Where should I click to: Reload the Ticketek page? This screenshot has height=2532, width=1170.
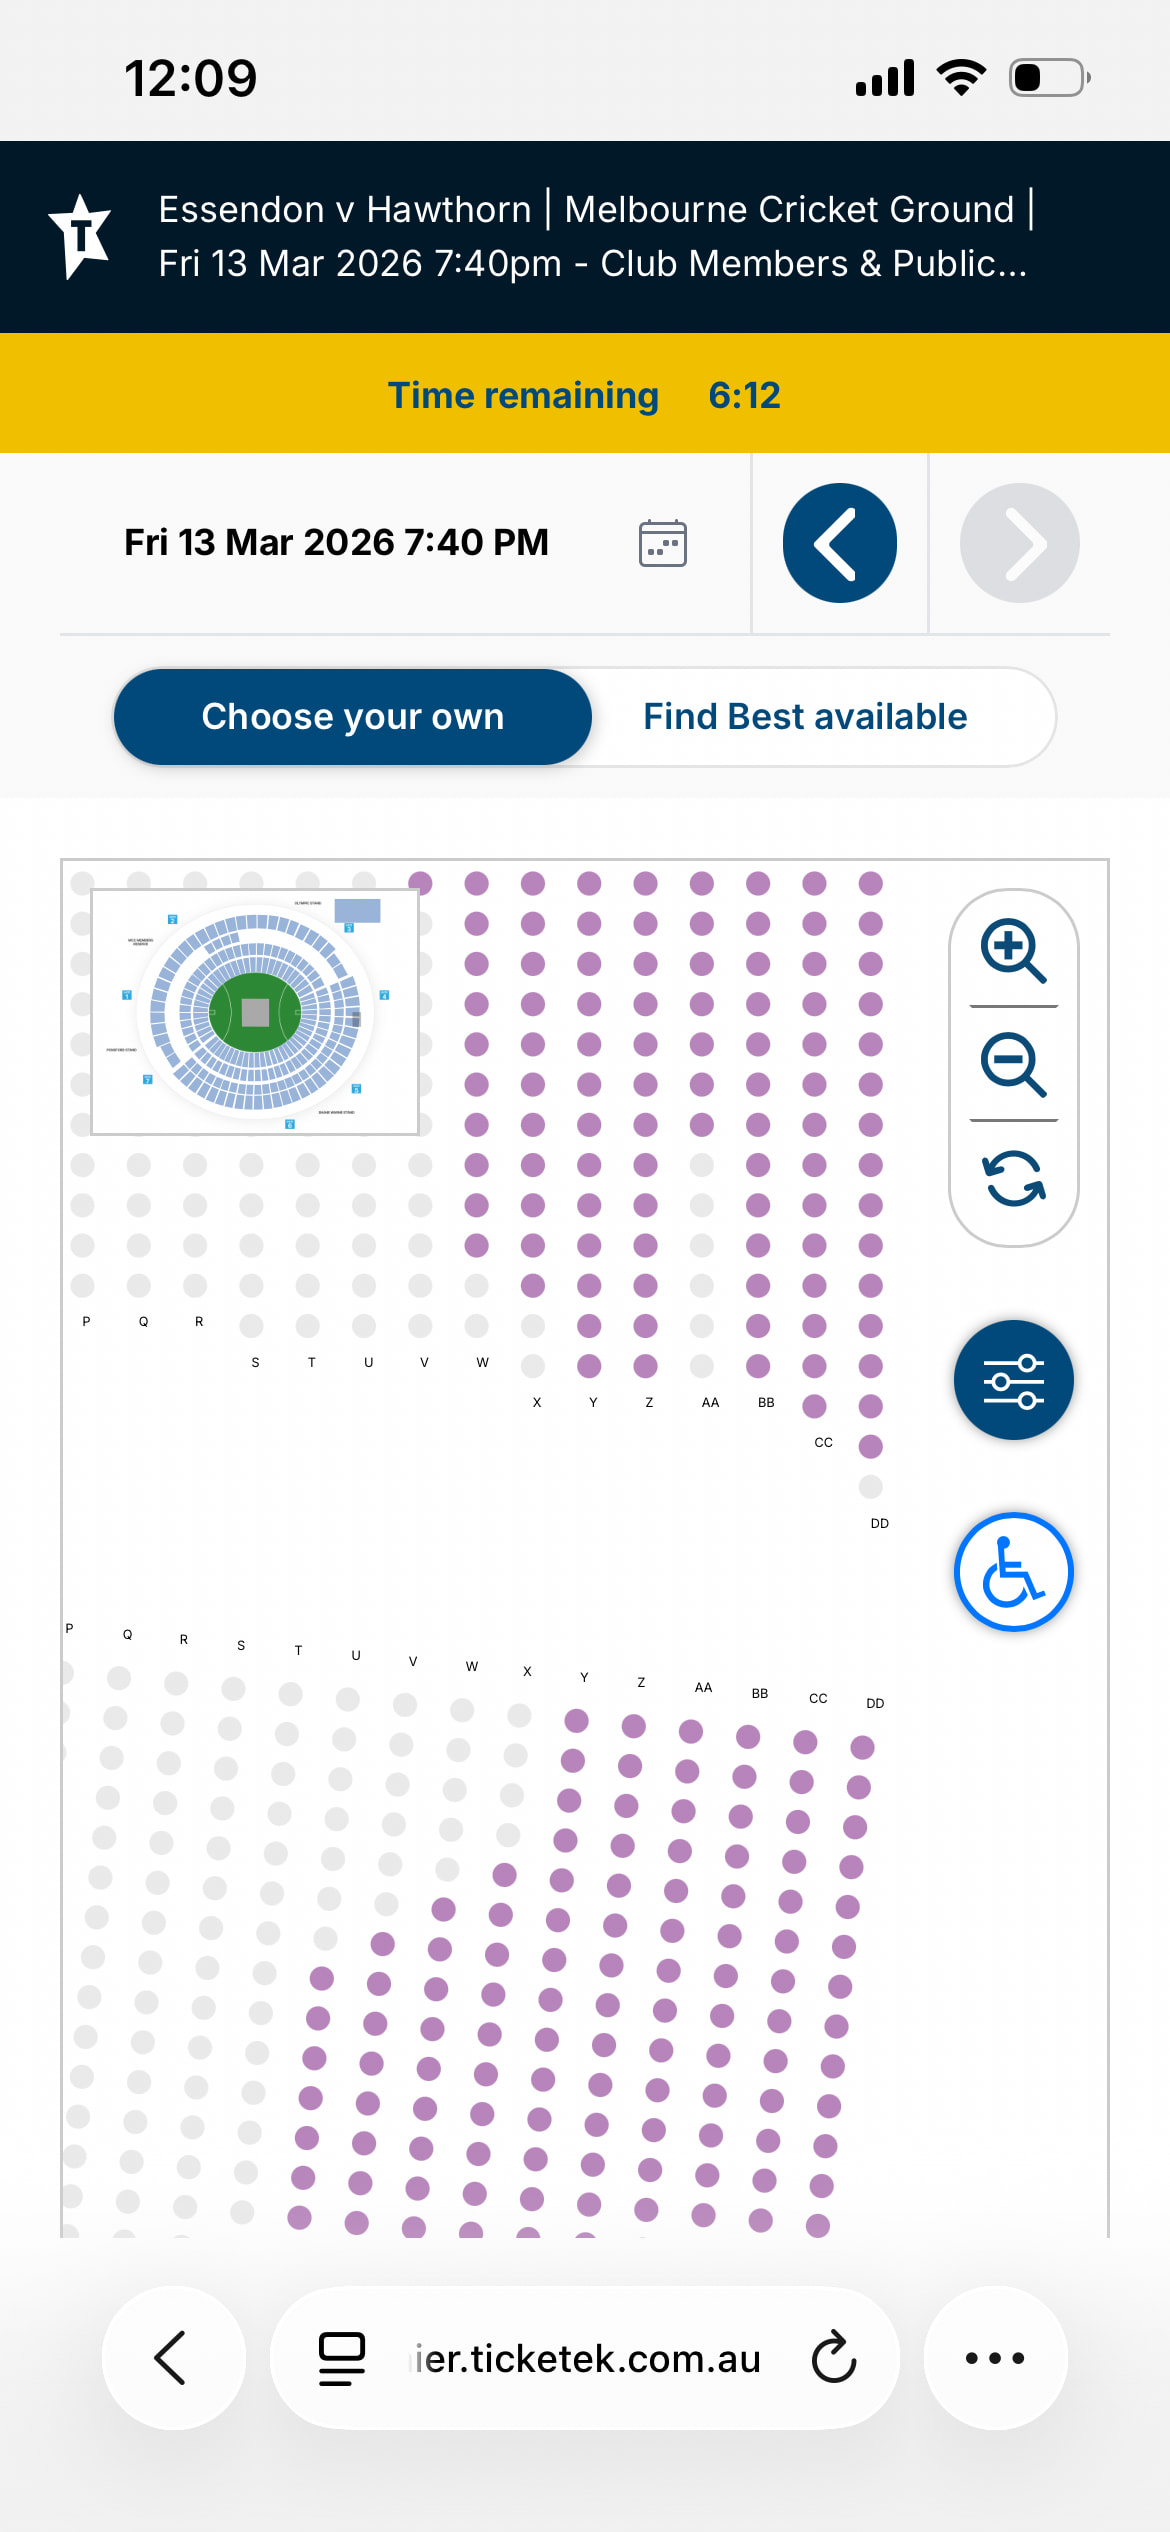834,2358
